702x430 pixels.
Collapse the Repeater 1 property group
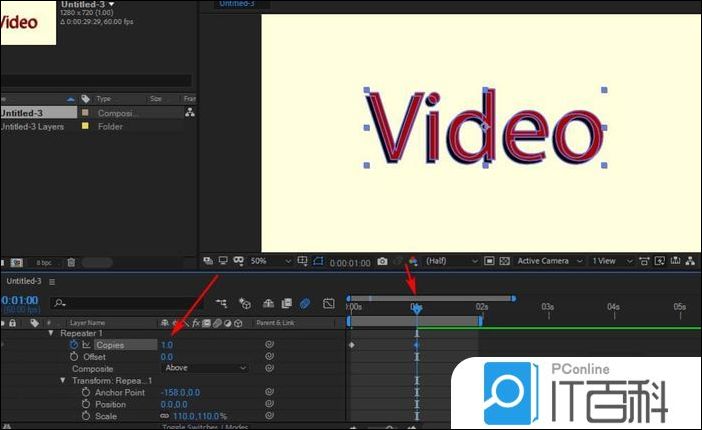51,333
